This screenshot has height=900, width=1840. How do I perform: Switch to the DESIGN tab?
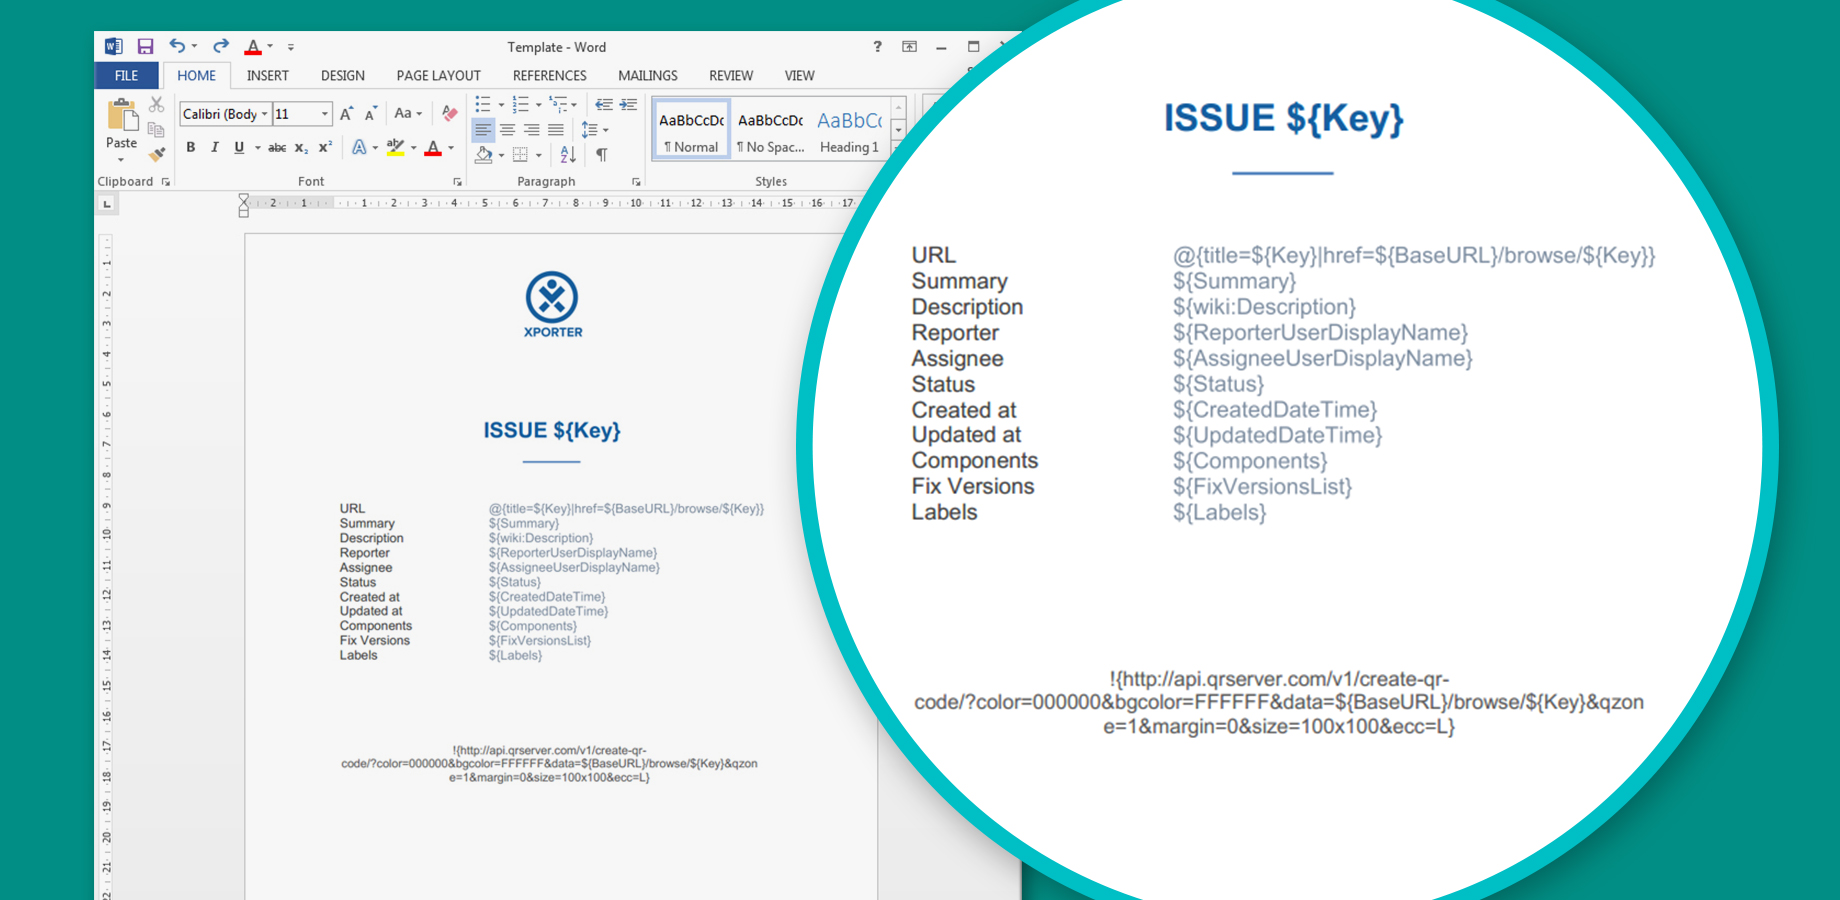click(343, 75)
